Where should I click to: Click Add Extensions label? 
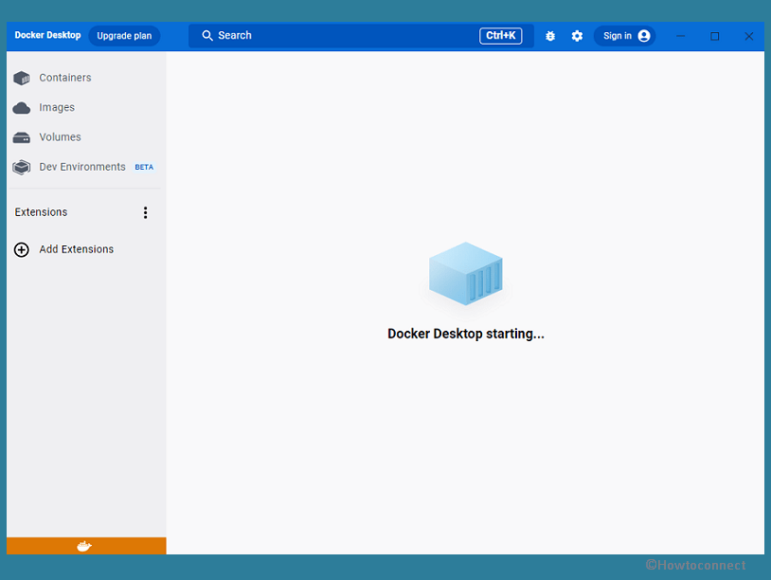pyautogui.click(x=76, y=249)
